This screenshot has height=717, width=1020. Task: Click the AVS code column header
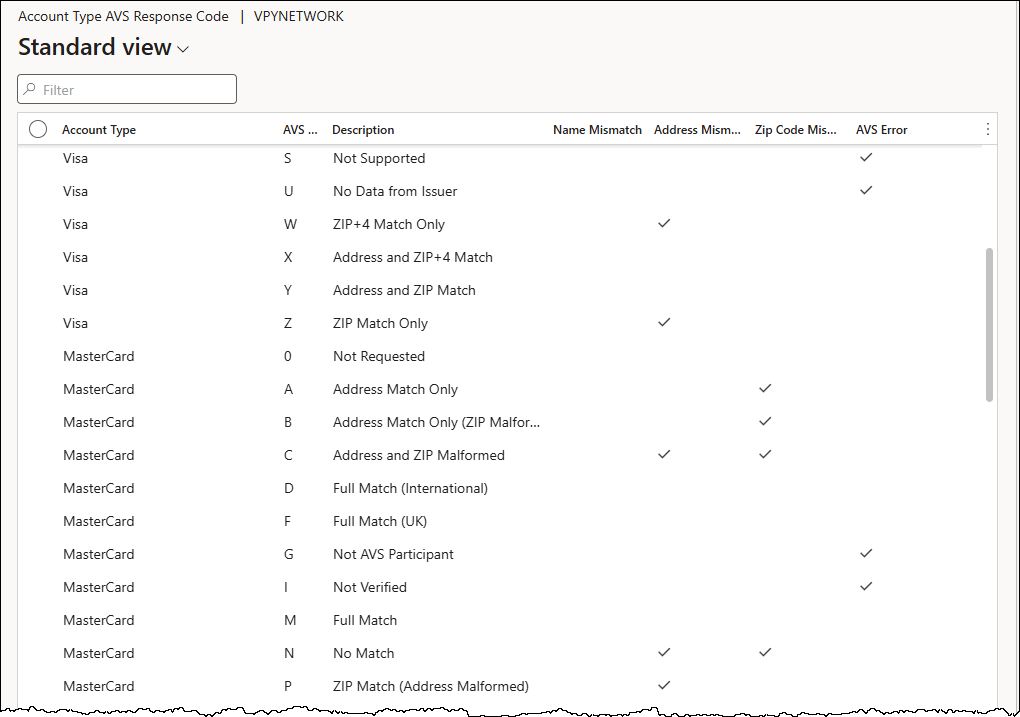300,129
